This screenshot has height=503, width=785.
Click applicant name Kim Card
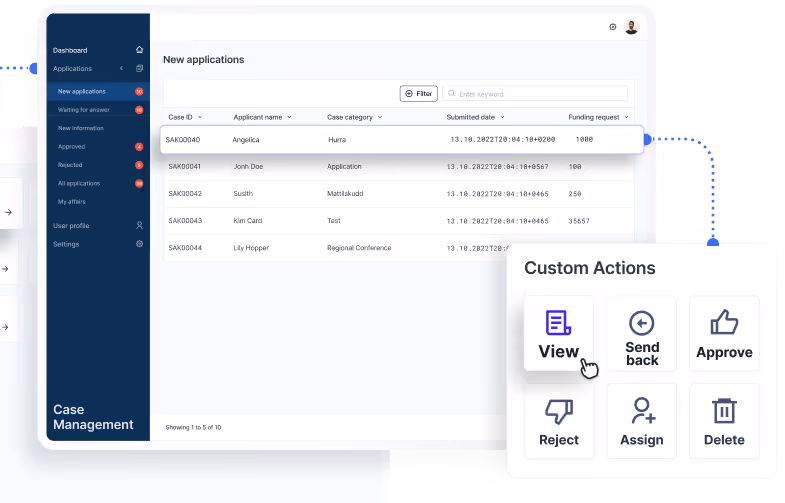click(x=248, y=221)
